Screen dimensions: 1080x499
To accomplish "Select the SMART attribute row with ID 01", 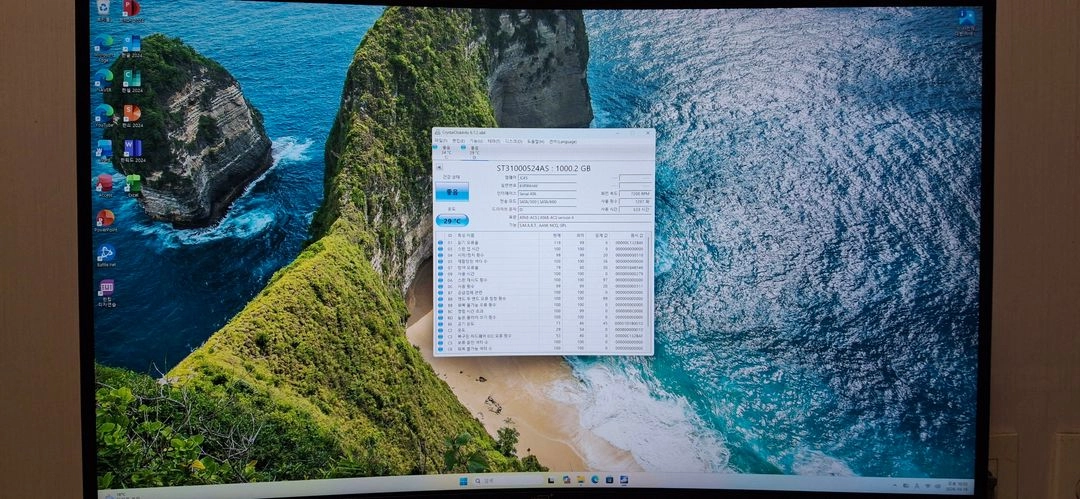I will pos(541,243).
